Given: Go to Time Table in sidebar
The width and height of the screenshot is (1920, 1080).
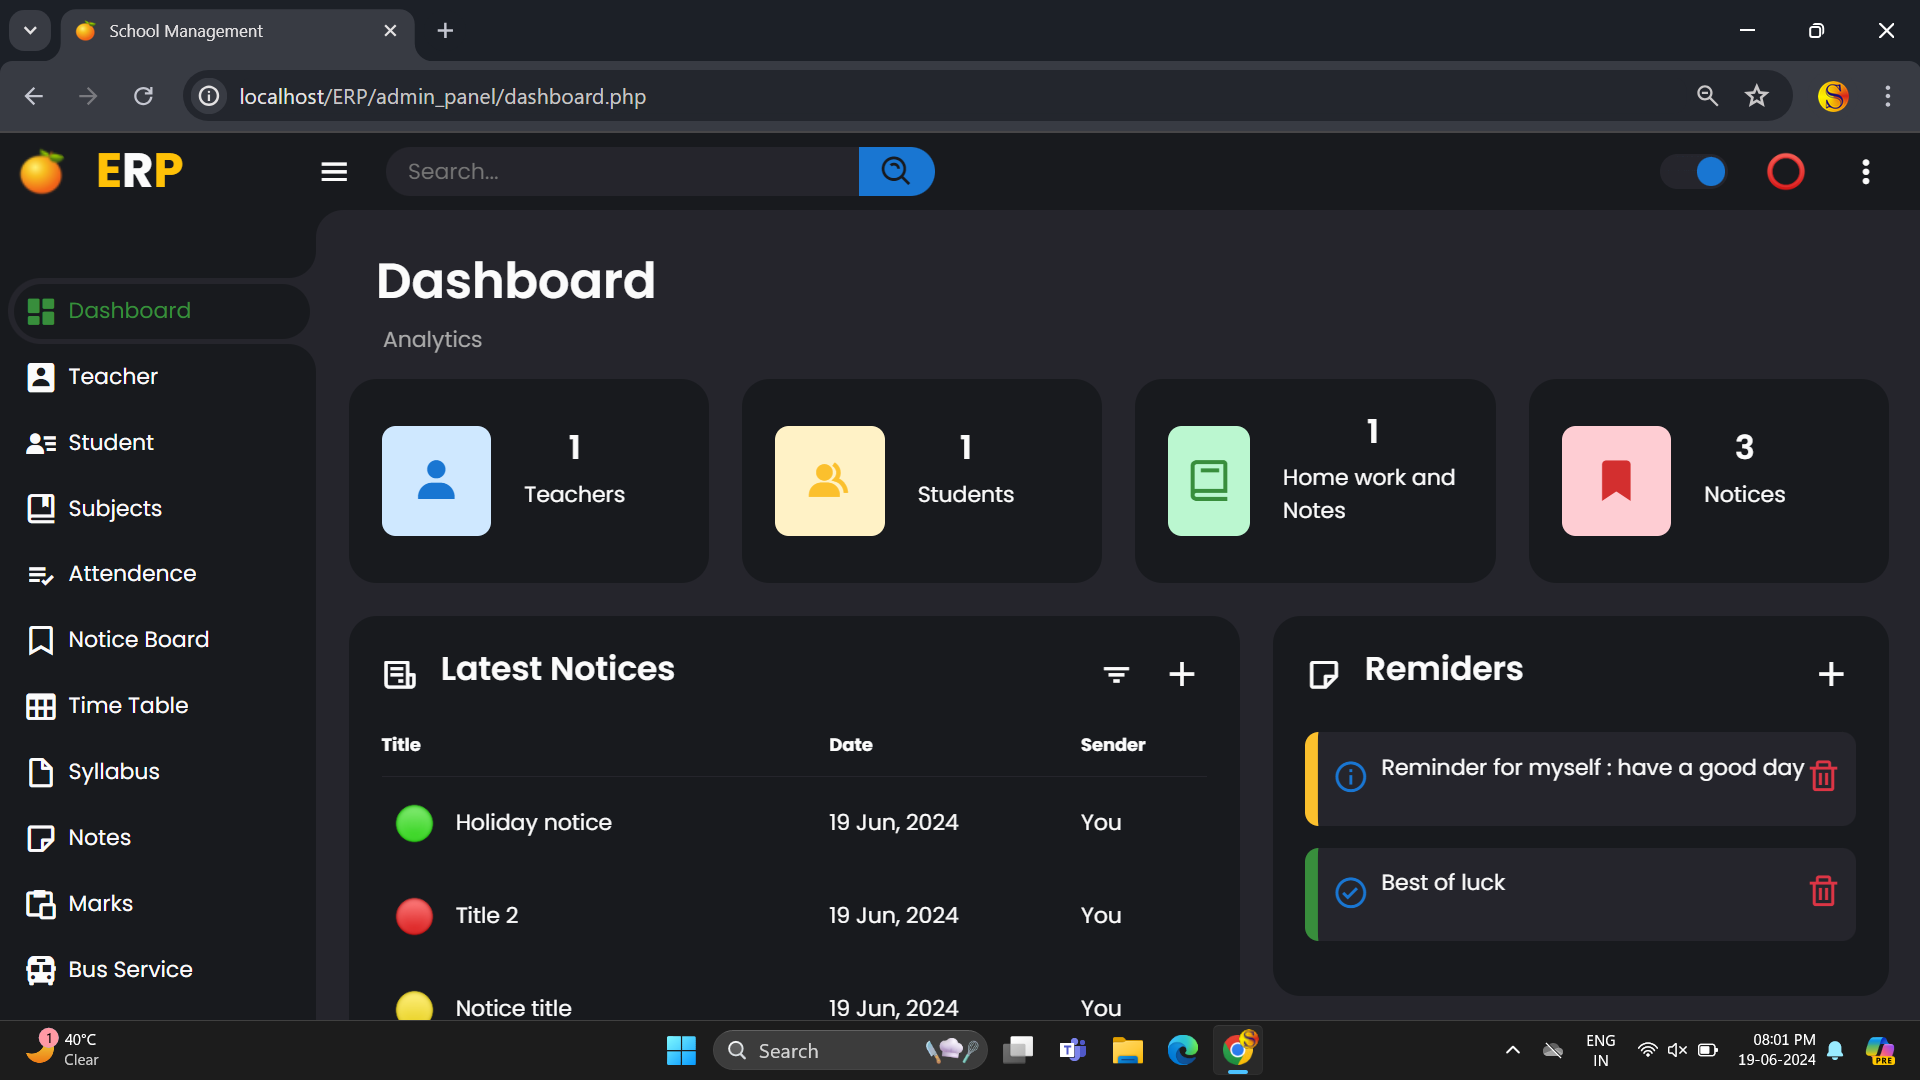Looking at the screenshot, I should click(128, 706).
